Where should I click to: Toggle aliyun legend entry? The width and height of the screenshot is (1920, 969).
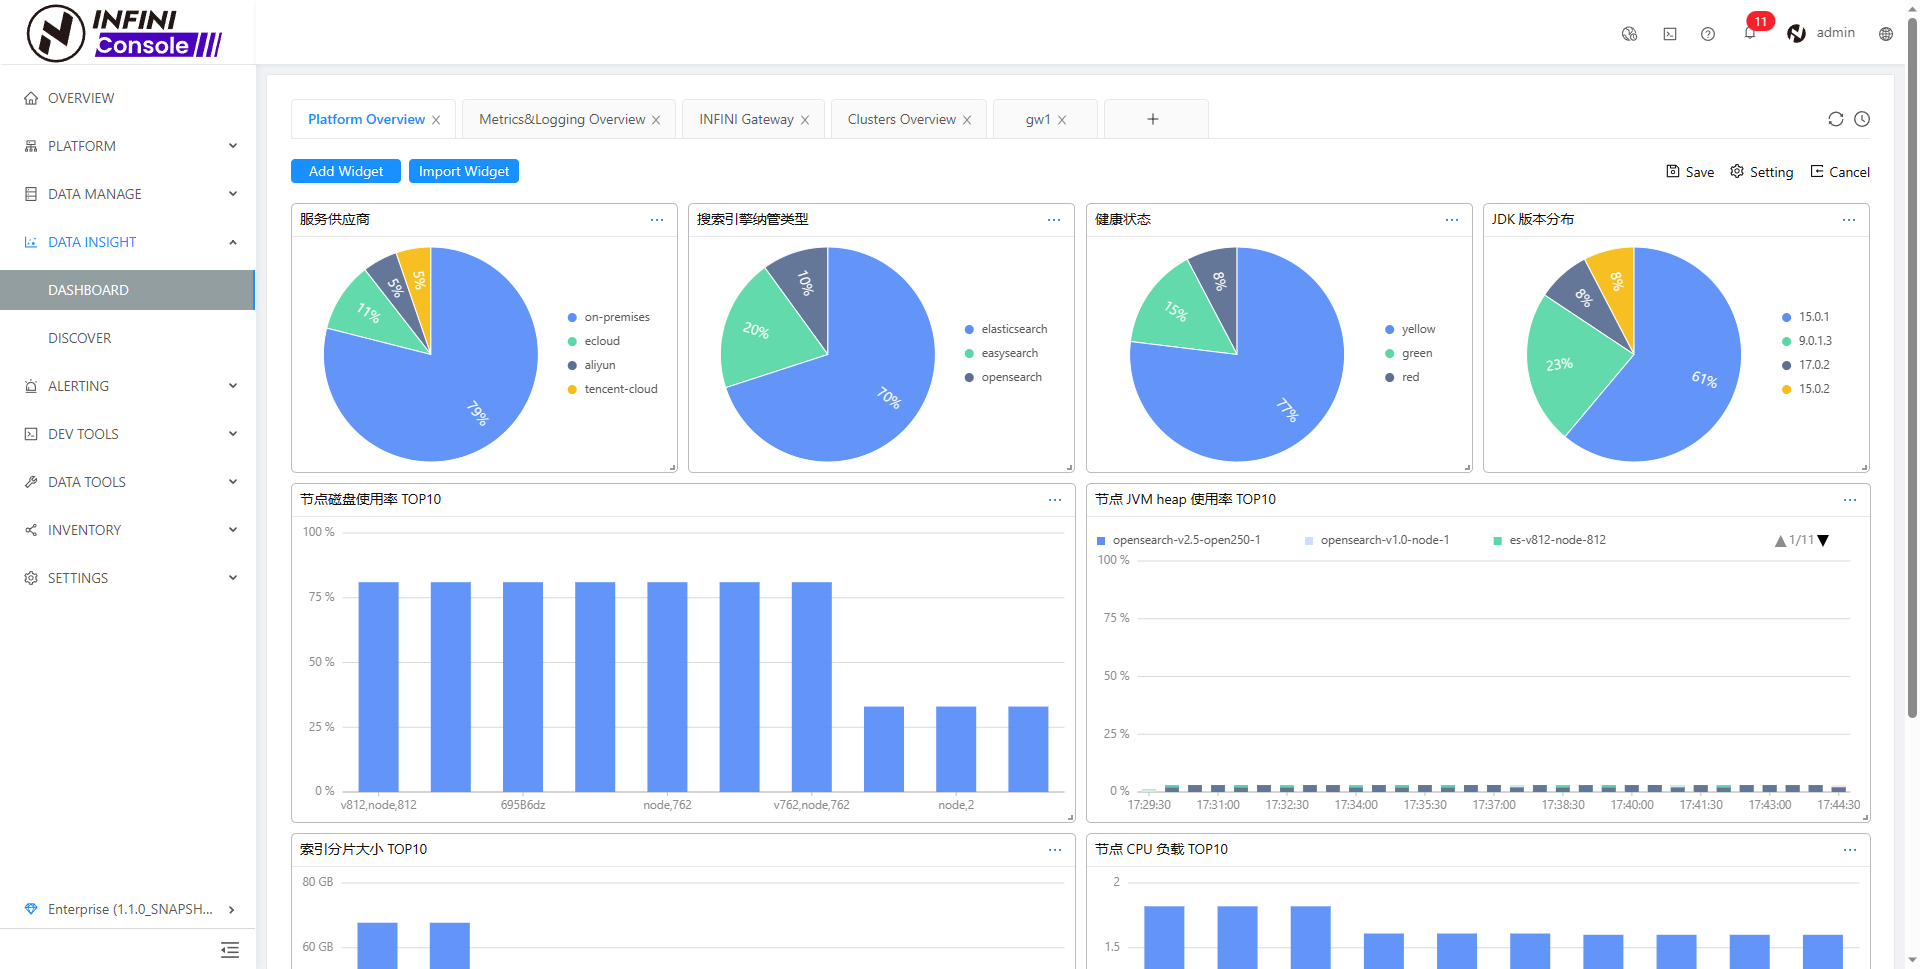point(592,365)
